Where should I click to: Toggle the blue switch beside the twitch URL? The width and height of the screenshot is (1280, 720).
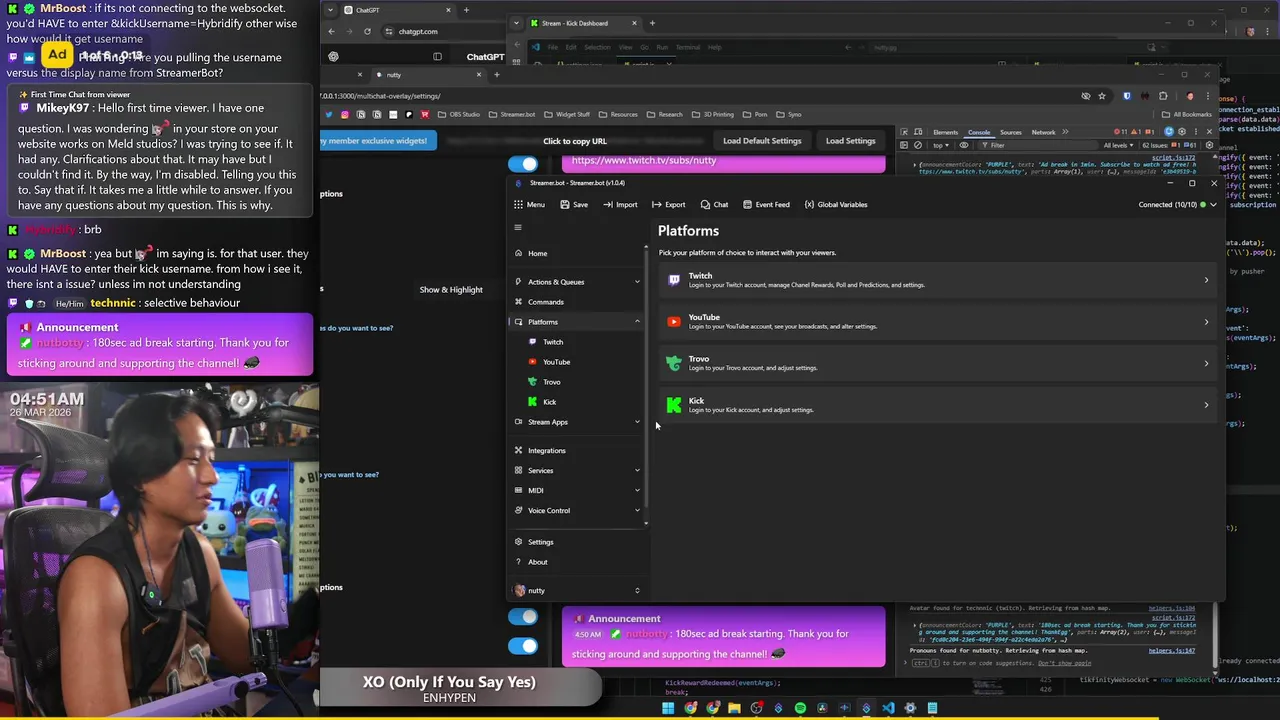(522, 164)
